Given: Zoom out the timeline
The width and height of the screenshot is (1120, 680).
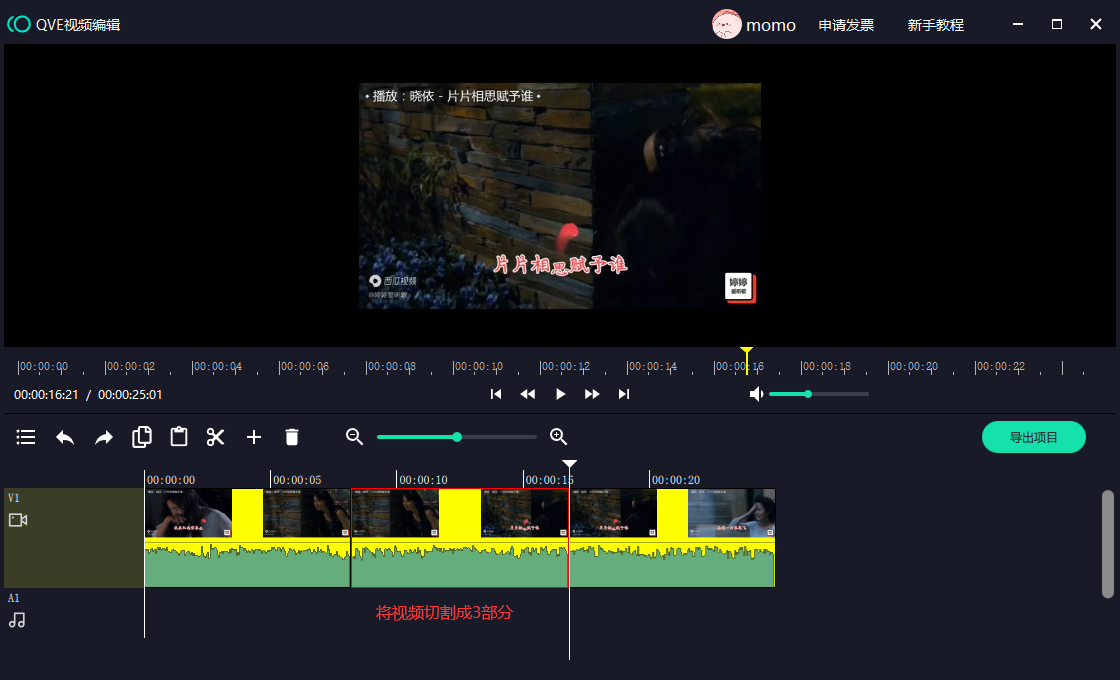Looking at the screenshot, I should coord(354,437).
